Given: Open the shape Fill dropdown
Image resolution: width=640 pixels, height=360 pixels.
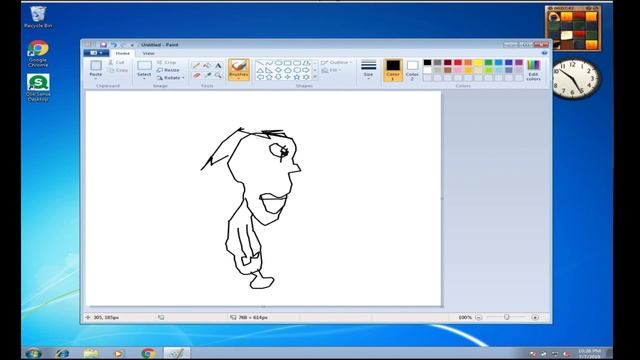Looking at the screenshot, I should (x=332, y=70).
